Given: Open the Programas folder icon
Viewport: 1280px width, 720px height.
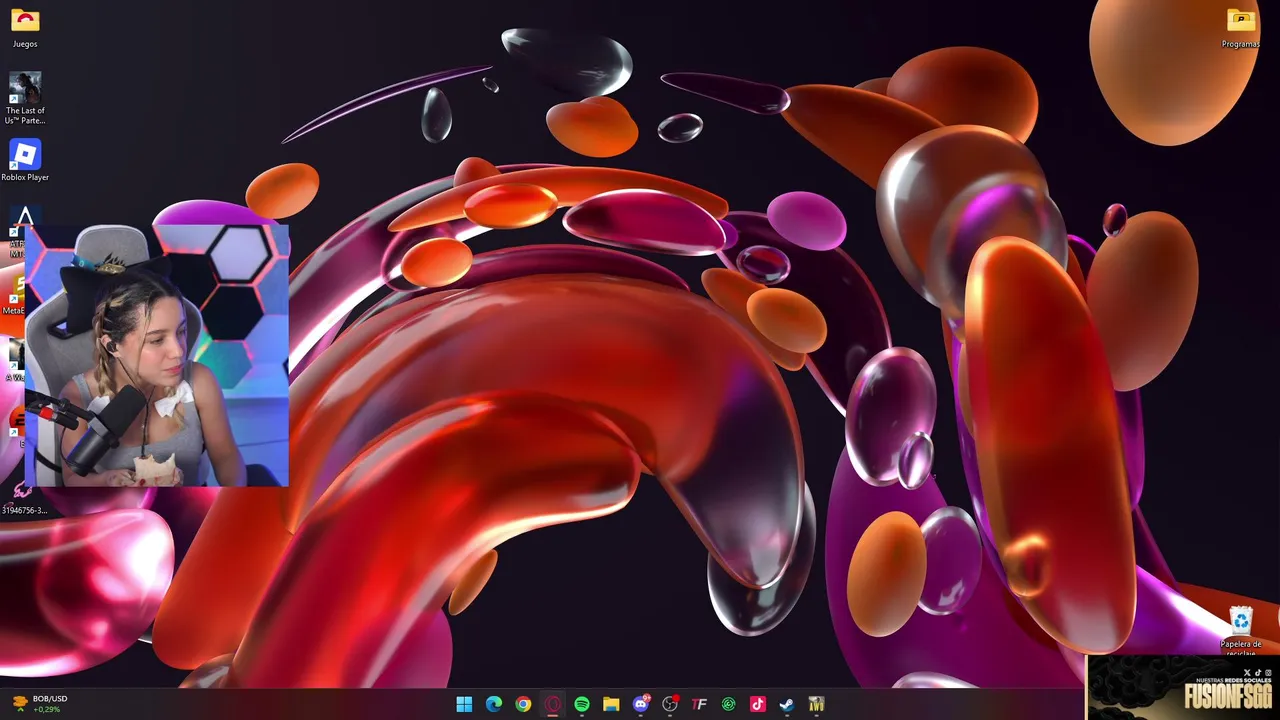Looking at the screenshot, I should coord(1240,28).
